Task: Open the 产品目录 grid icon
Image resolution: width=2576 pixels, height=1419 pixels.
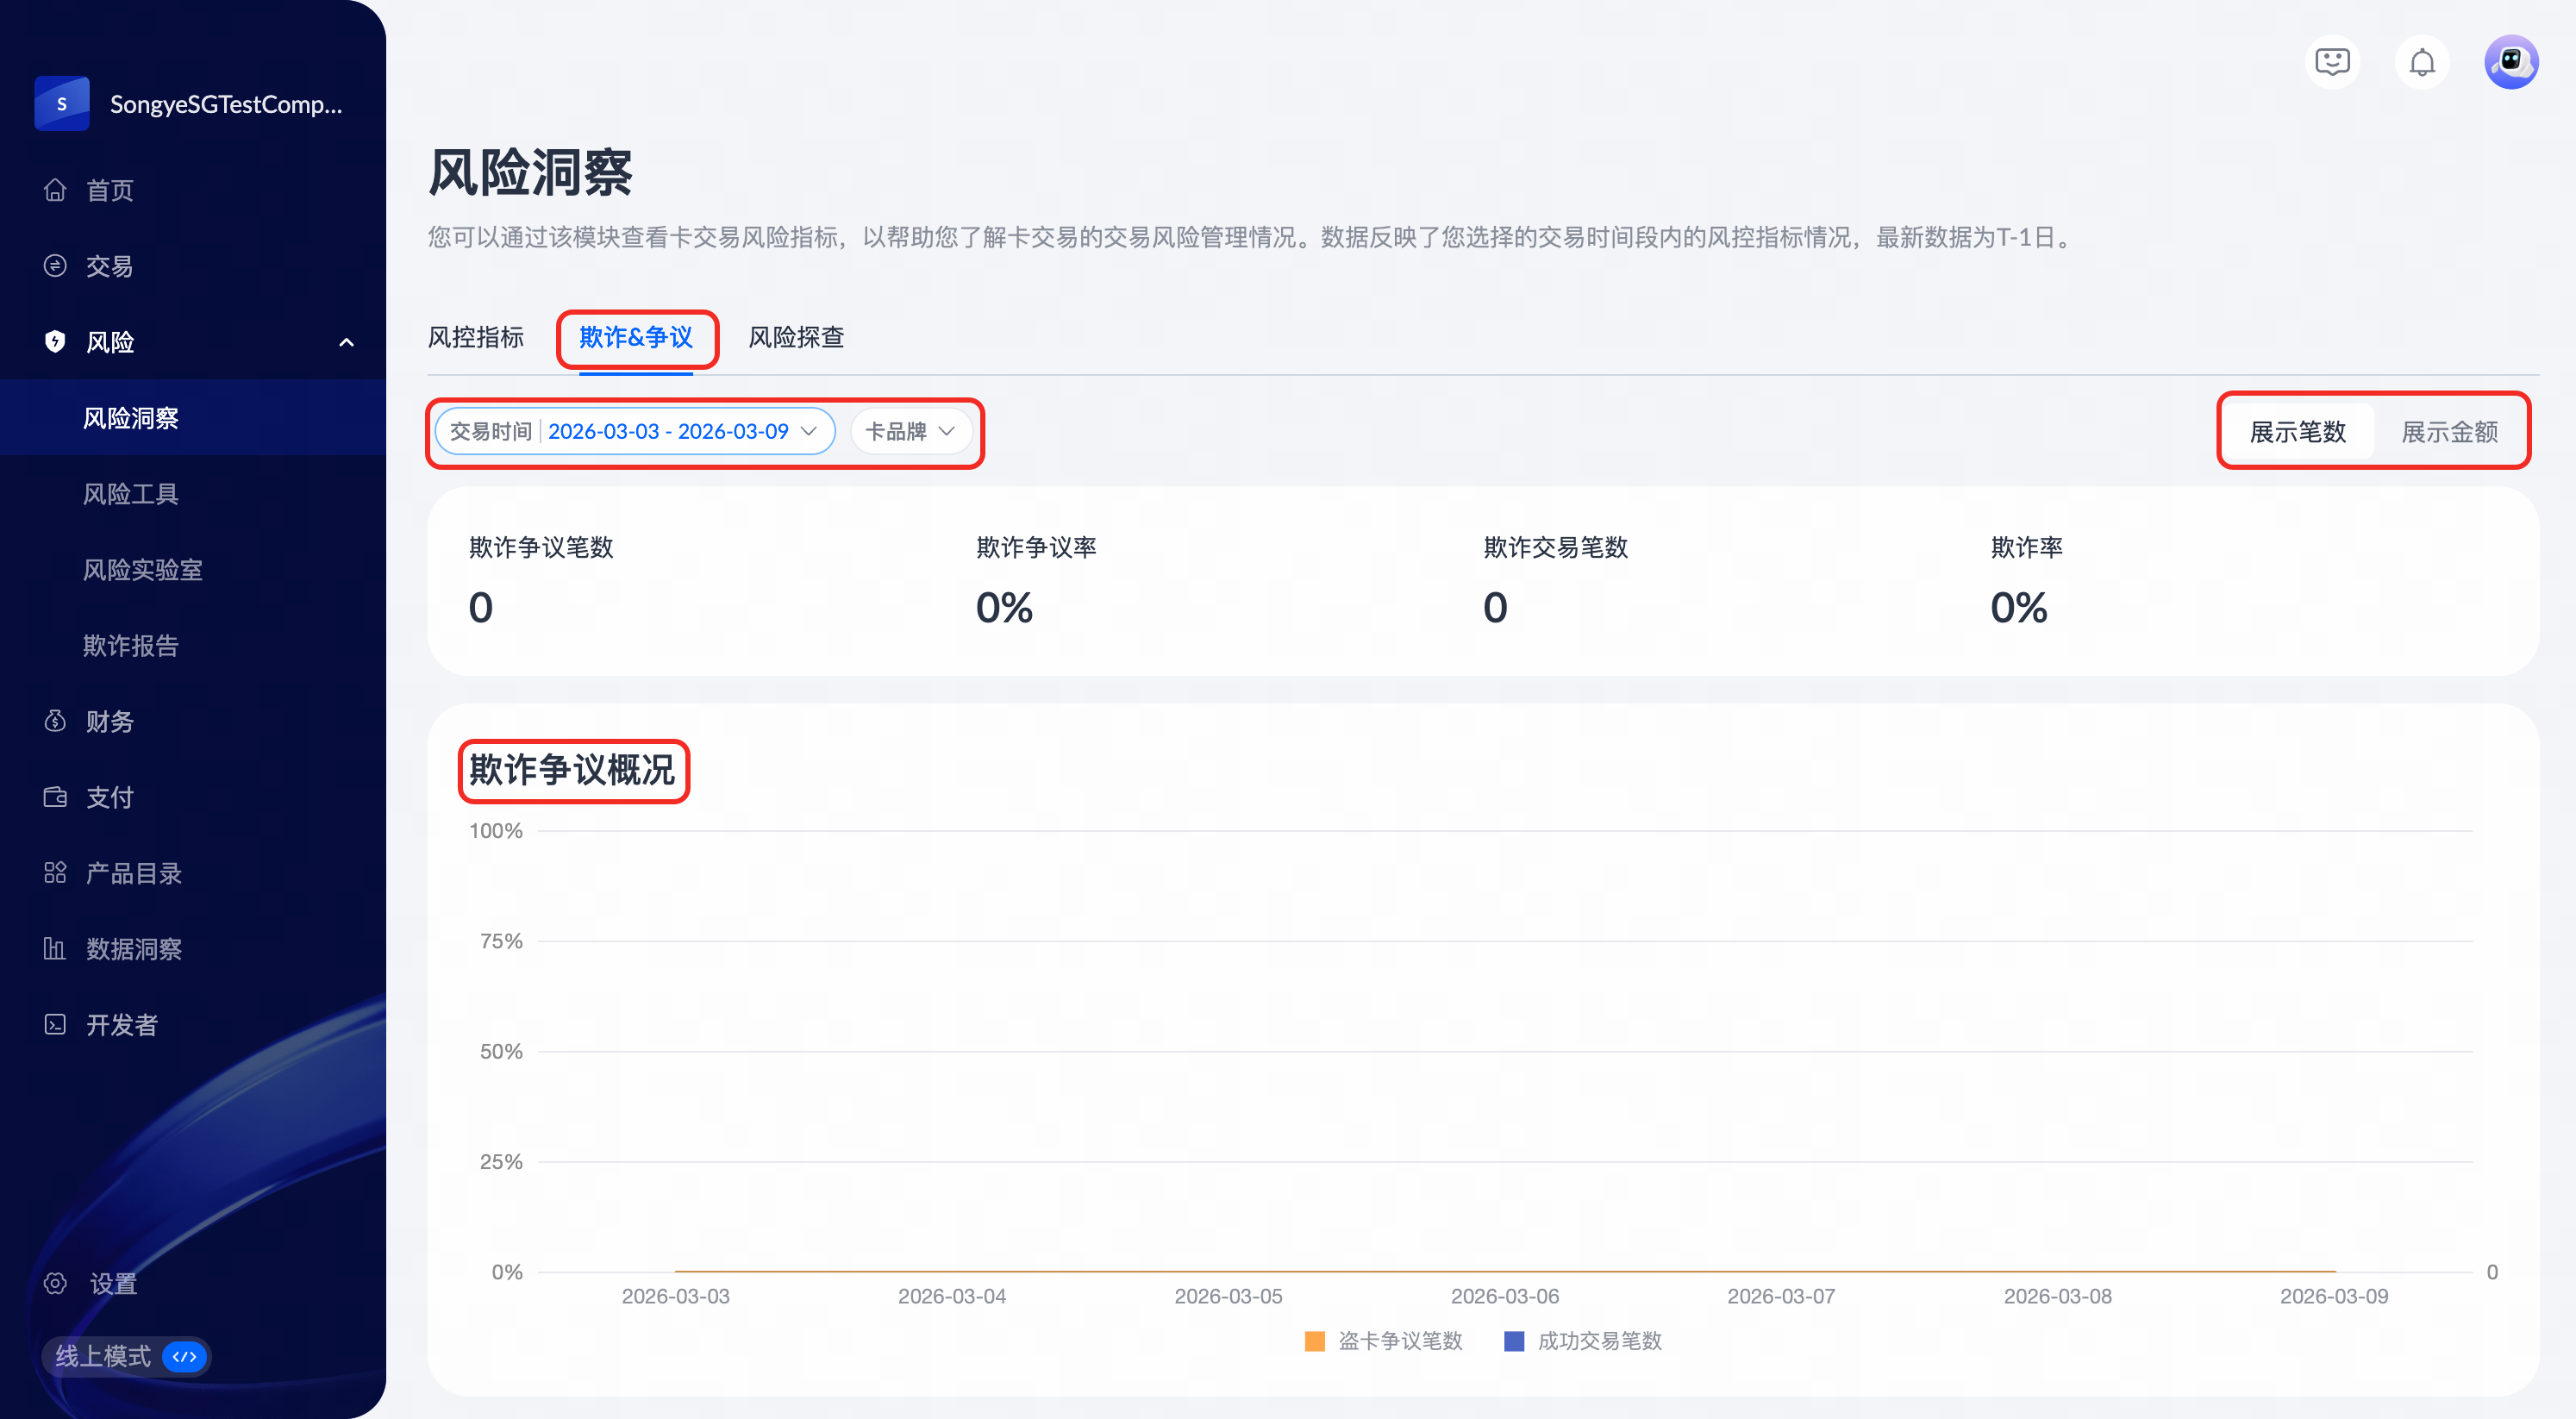Action: coord(55,873)
